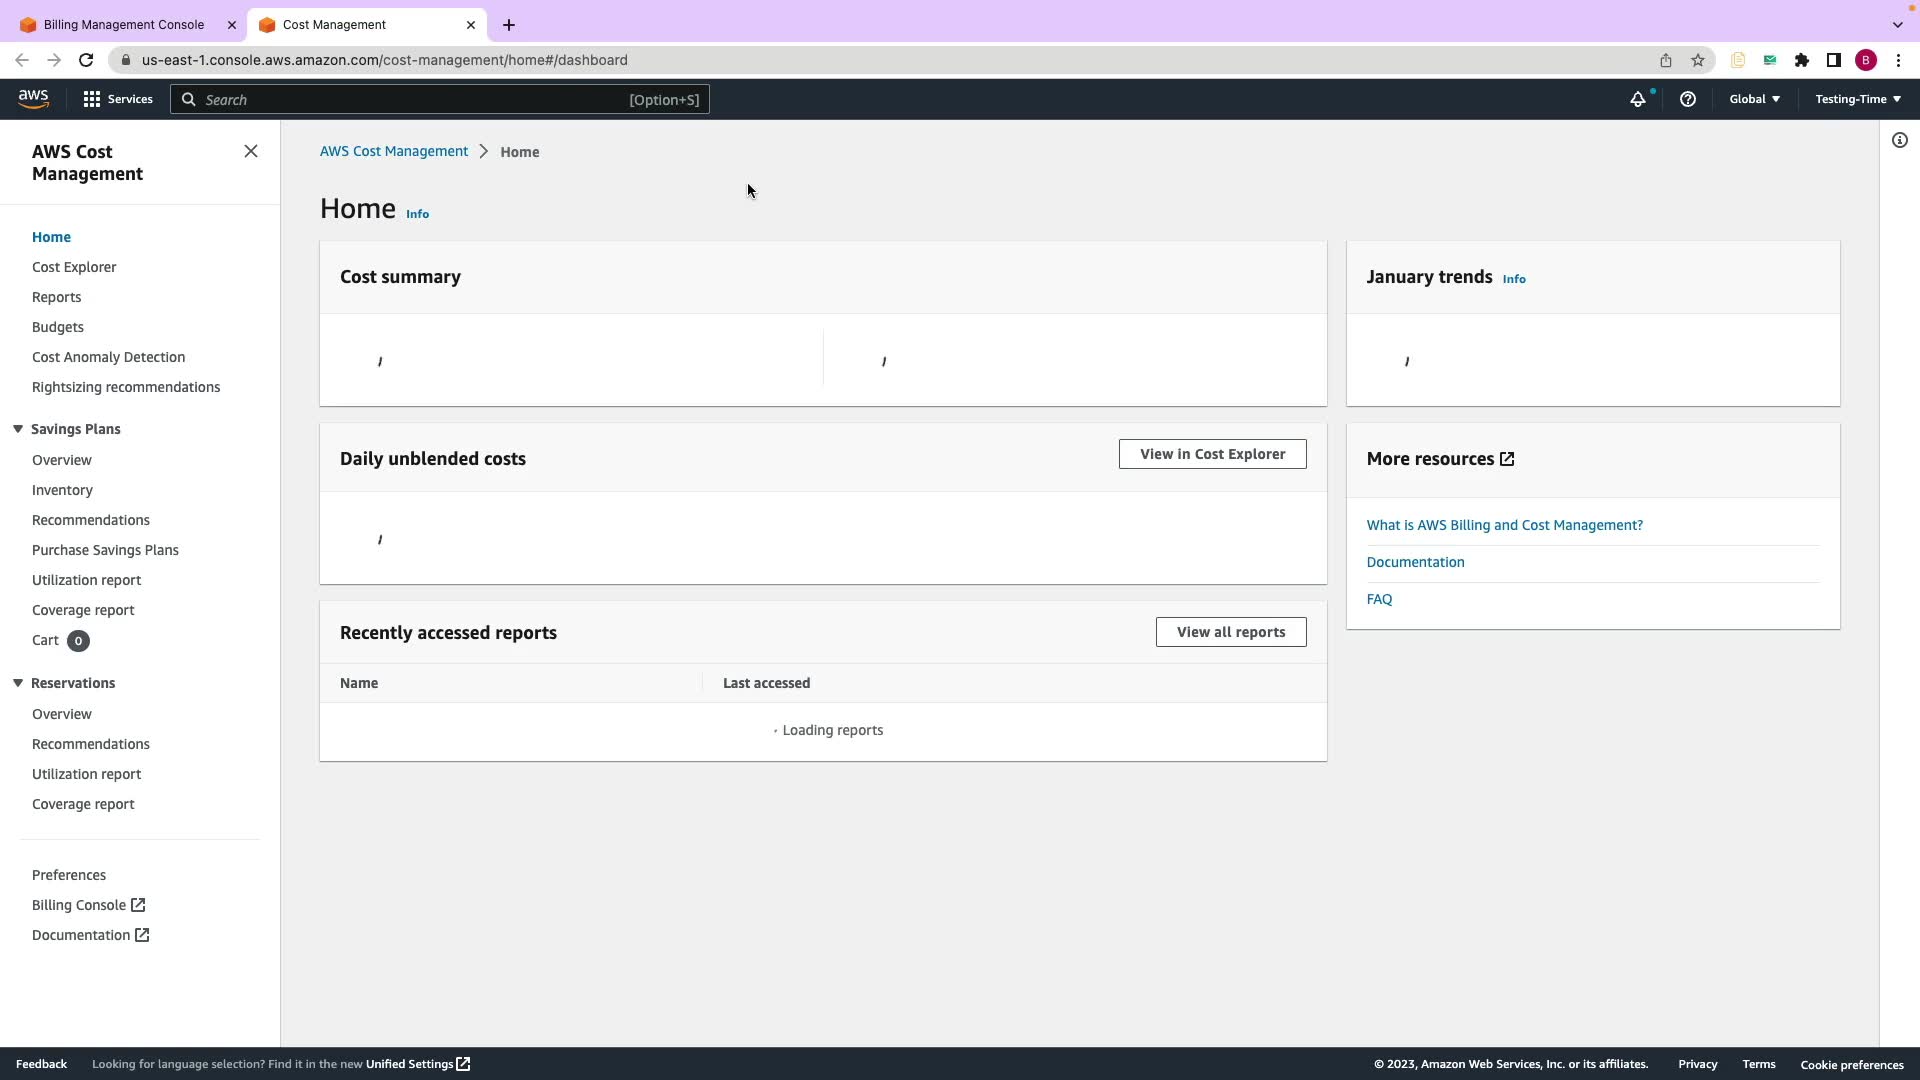Open the notifications bell icon
This screenshot has height=1080, width=1920.
point(1637,99)
